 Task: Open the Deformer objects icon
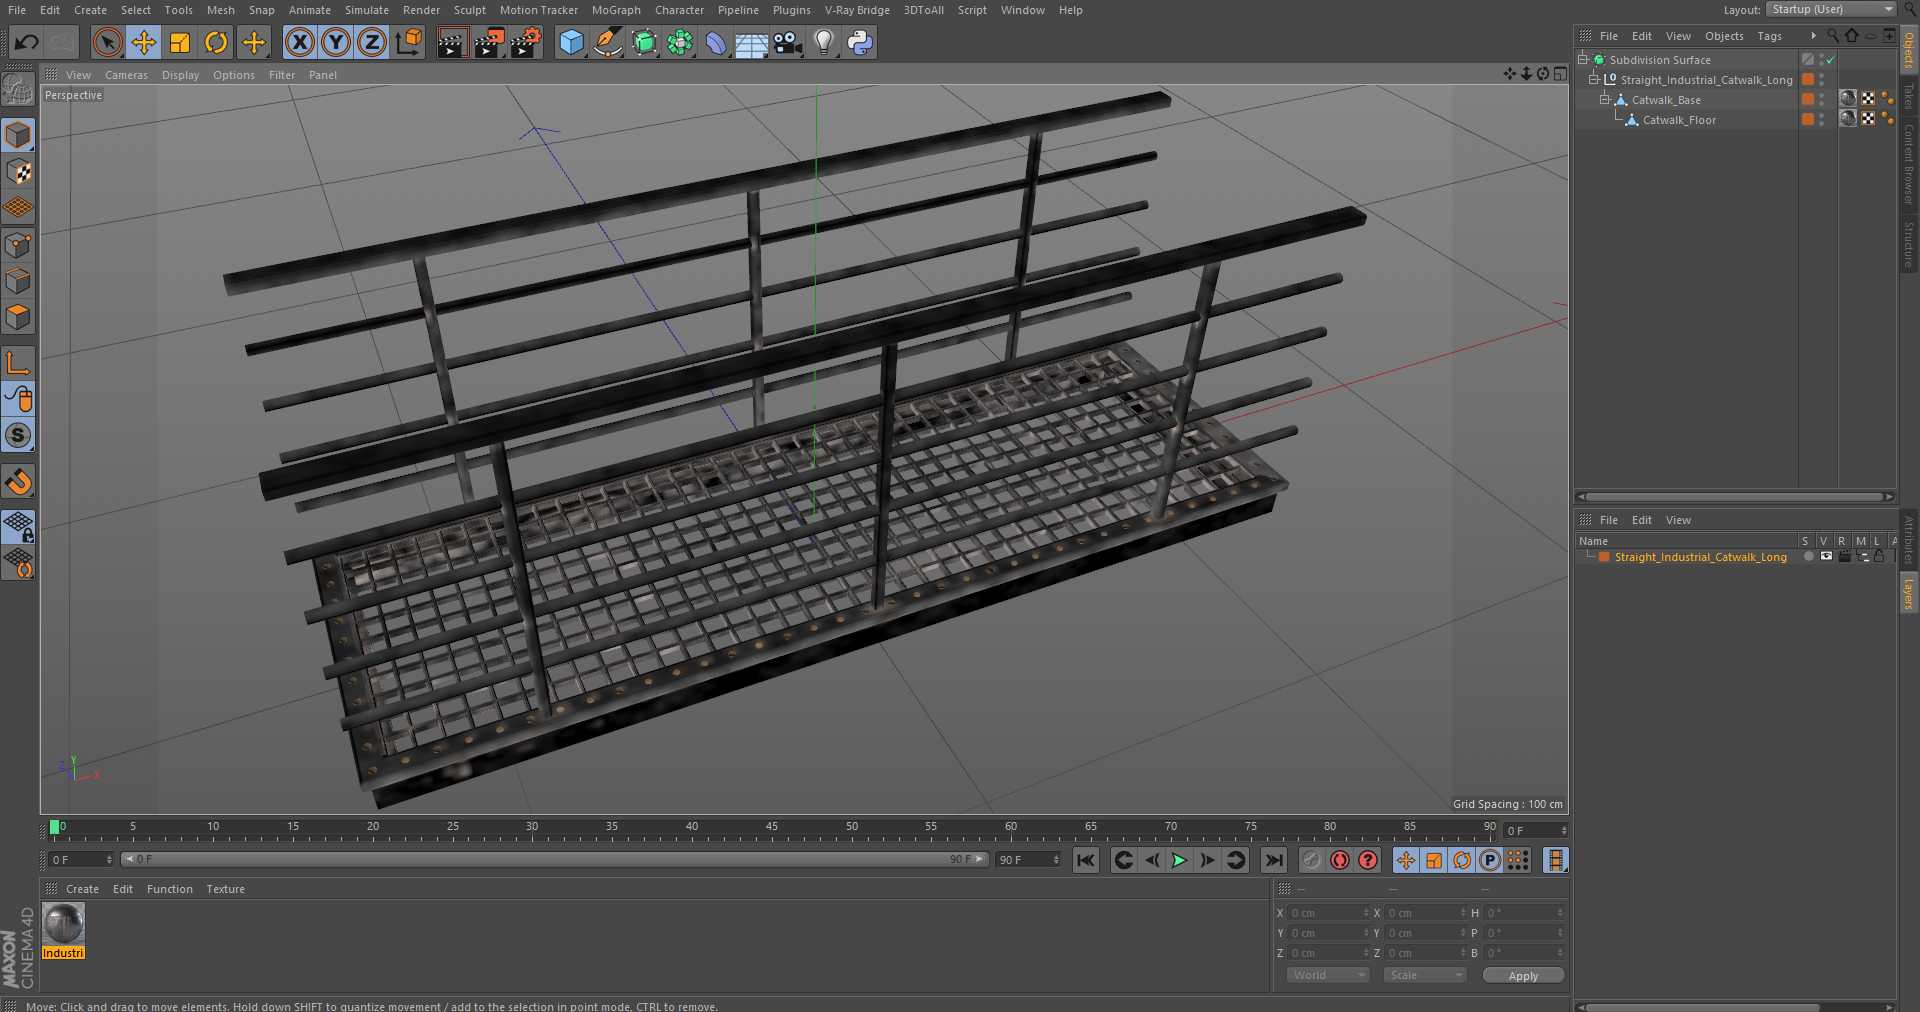(716, 42)
